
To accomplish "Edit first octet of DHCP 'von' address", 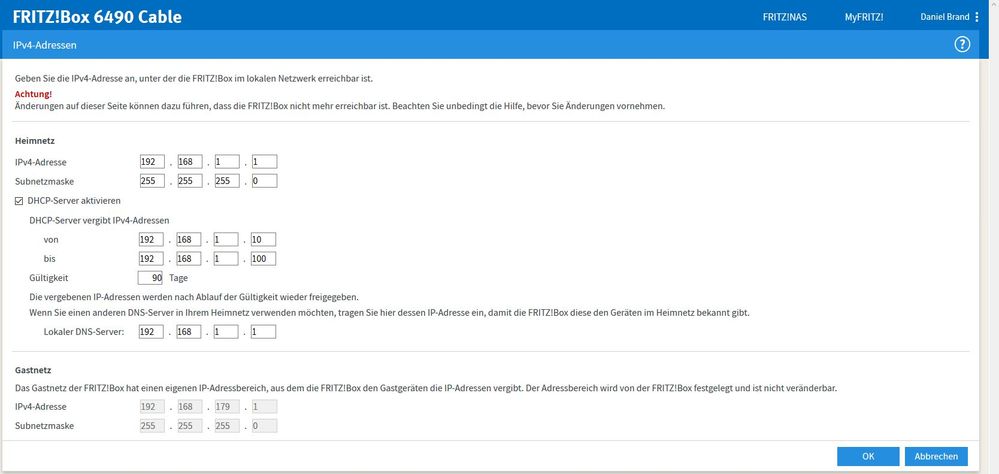I will [x=151, y=240].
